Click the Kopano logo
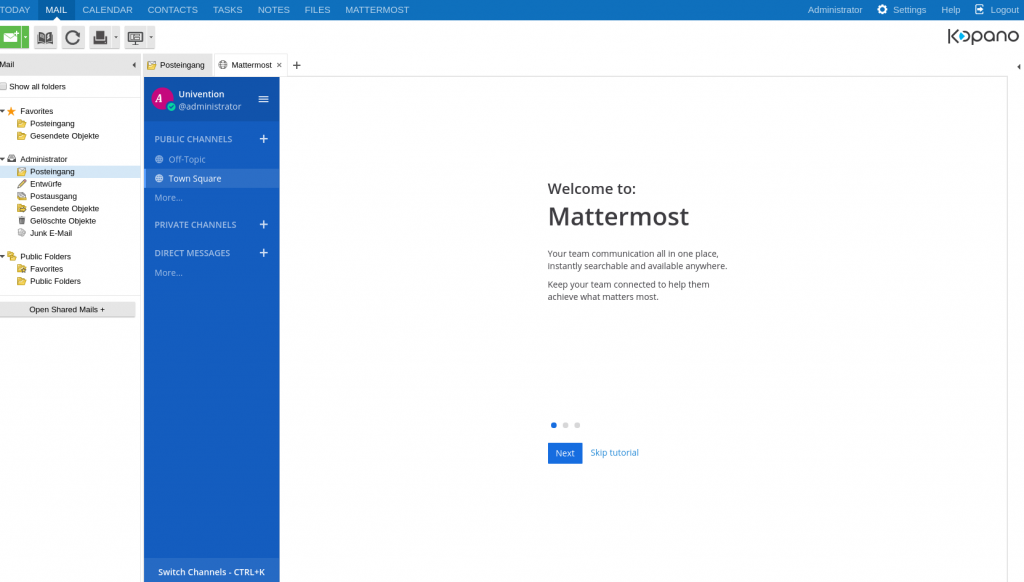Viewport: 1024px width, 582px height. tap(983, 37)
